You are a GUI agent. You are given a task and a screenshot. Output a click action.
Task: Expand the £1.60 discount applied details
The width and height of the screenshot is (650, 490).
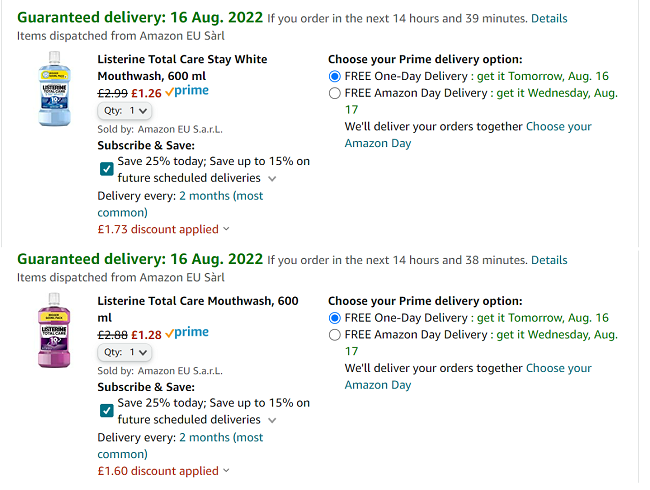163,471
